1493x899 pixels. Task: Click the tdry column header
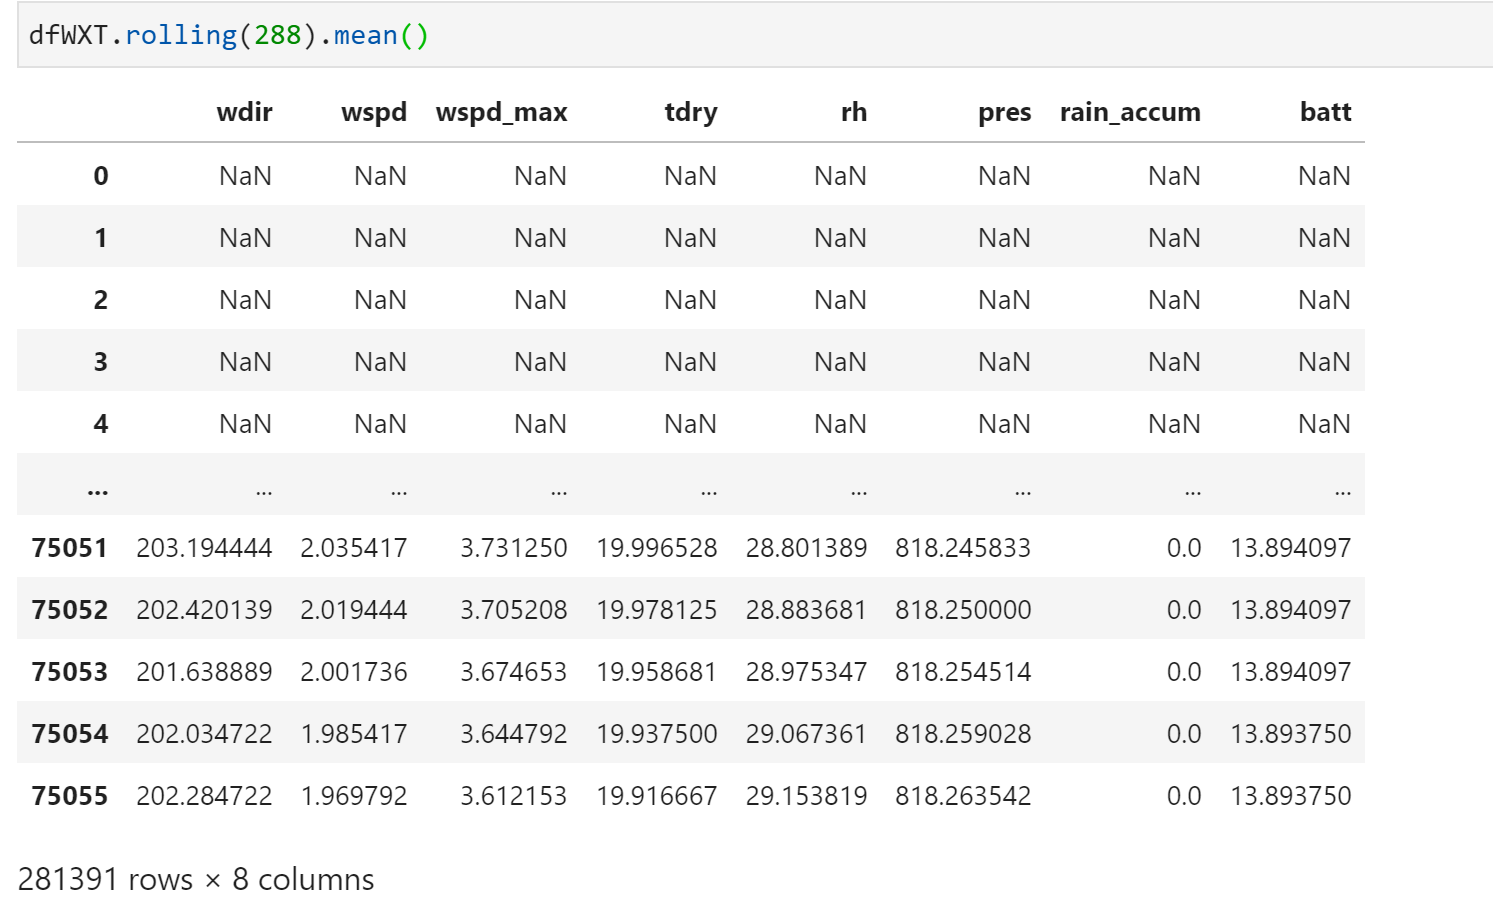(691, 112)
